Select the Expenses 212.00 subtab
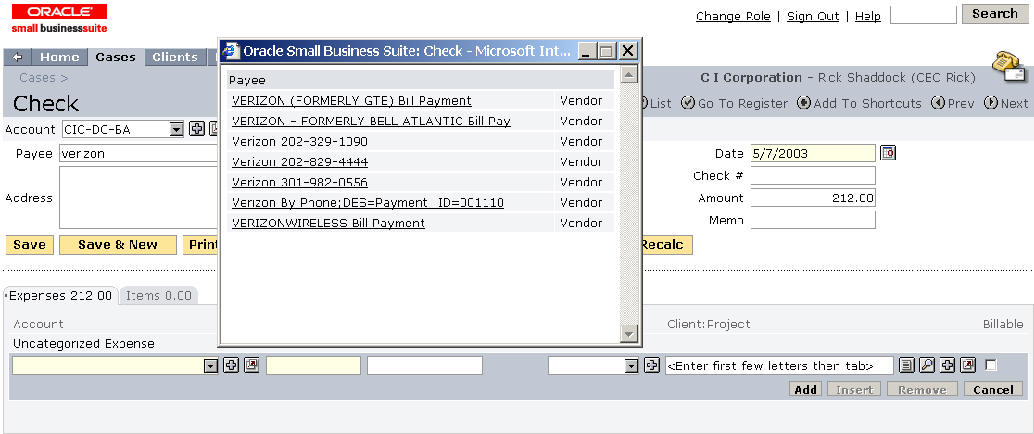 [61, 295]
